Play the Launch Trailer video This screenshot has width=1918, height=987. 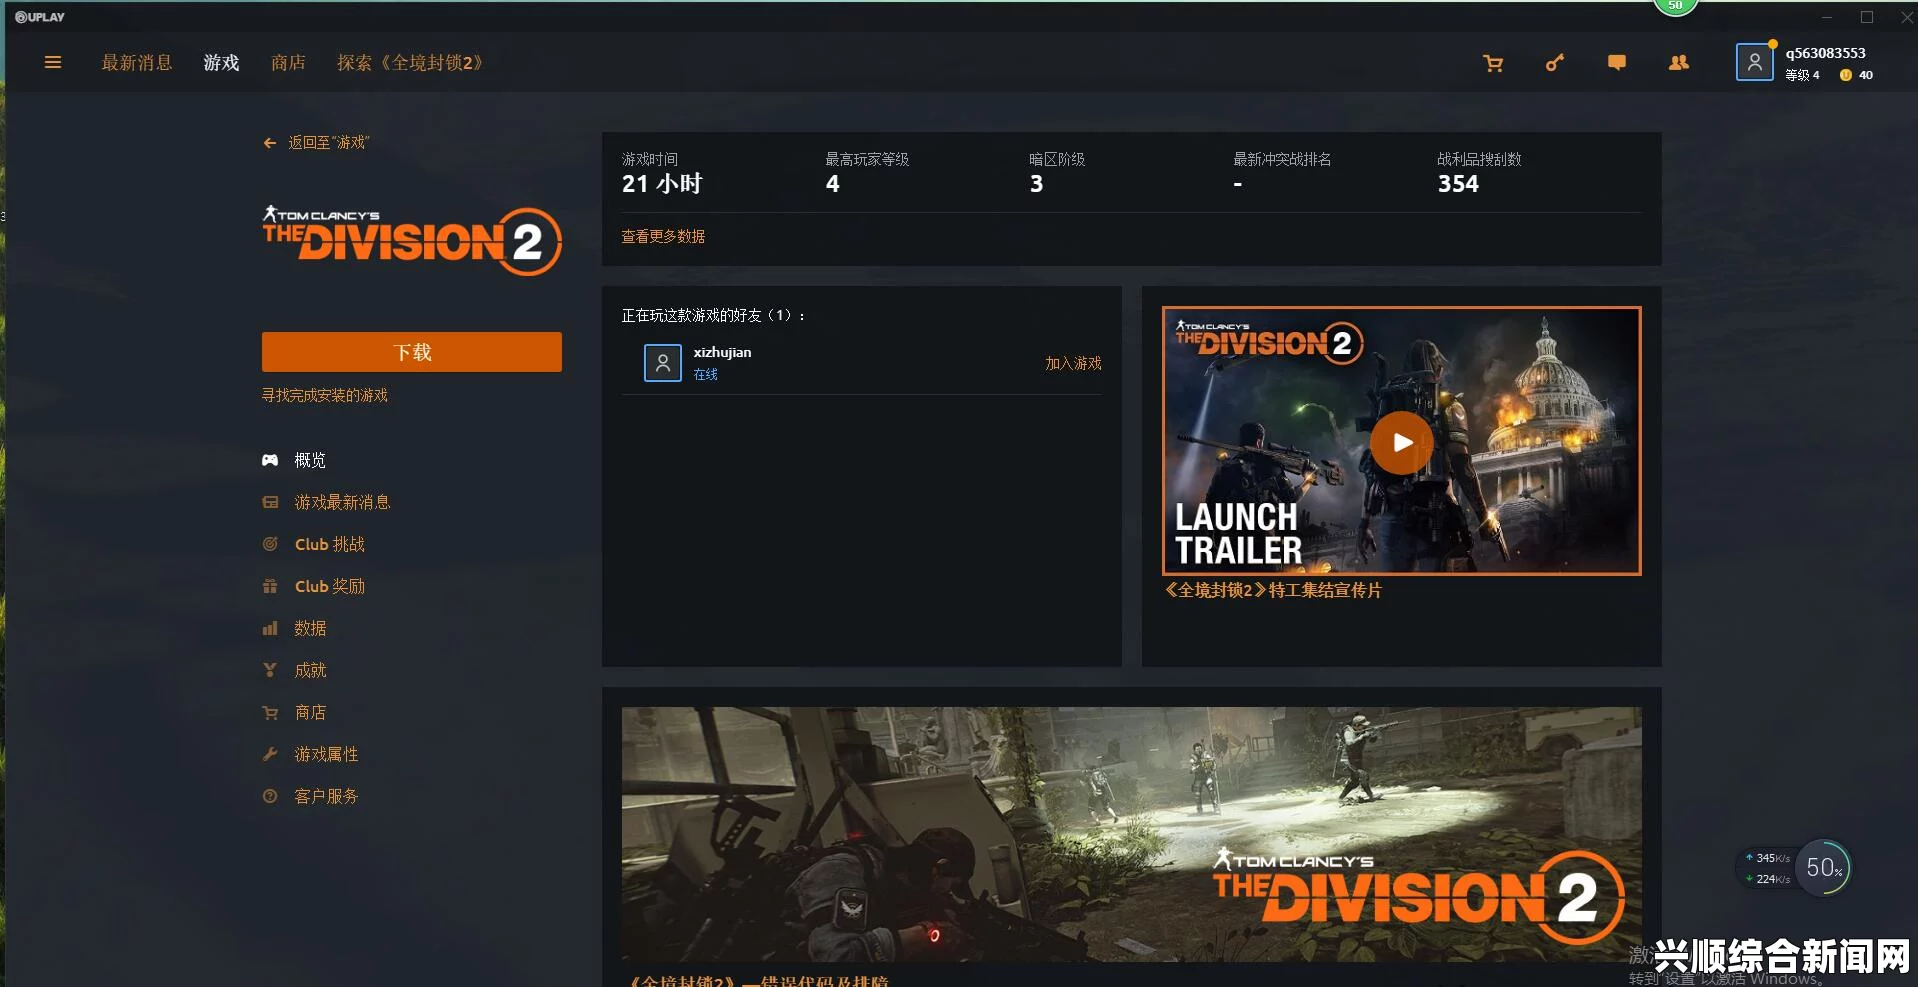coord(1401,442)
